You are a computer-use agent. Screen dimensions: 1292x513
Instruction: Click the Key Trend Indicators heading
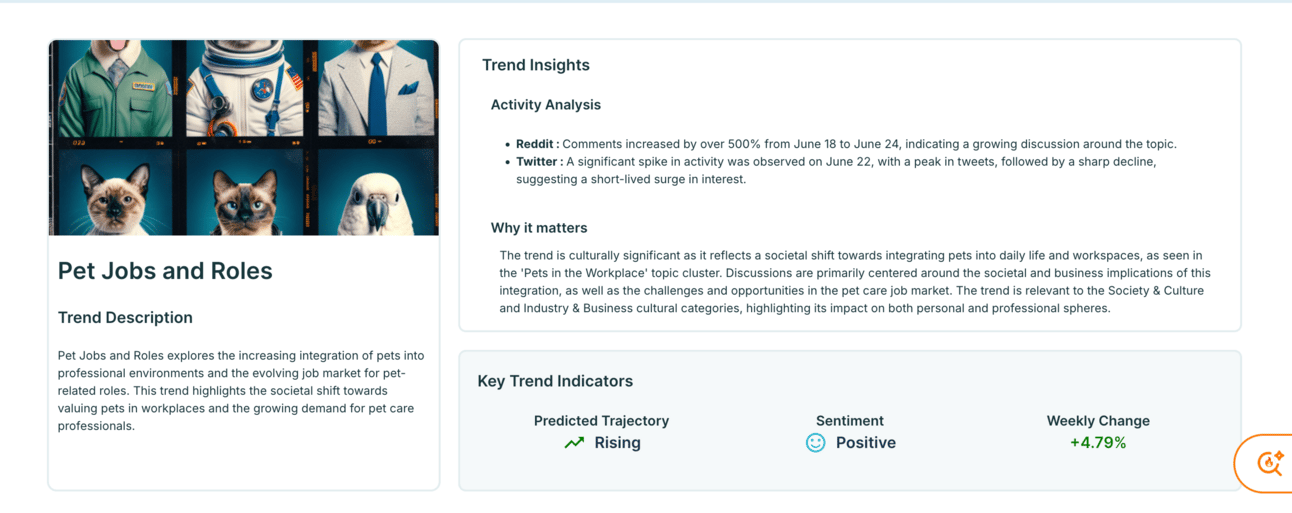click(555, 381)
